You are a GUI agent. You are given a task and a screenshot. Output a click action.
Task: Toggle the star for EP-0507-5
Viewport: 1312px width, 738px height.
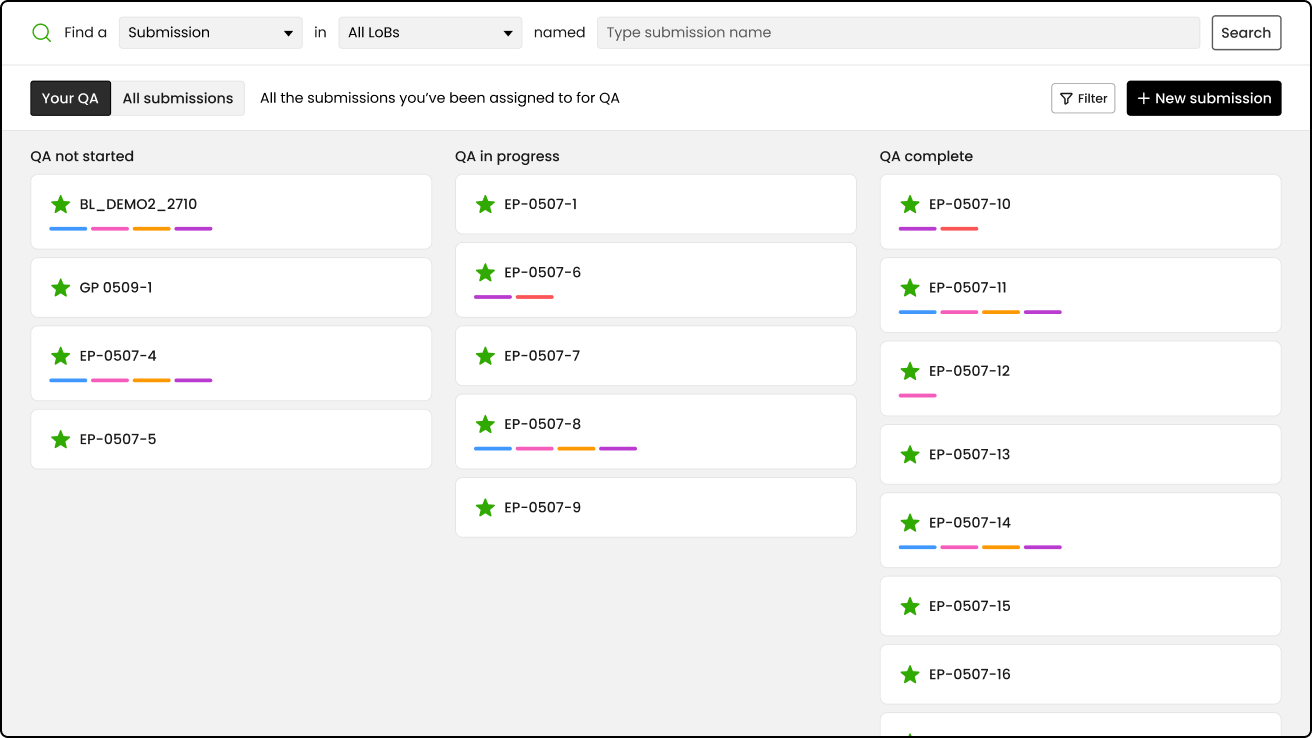pyautogui.click(x=60, y=439)
